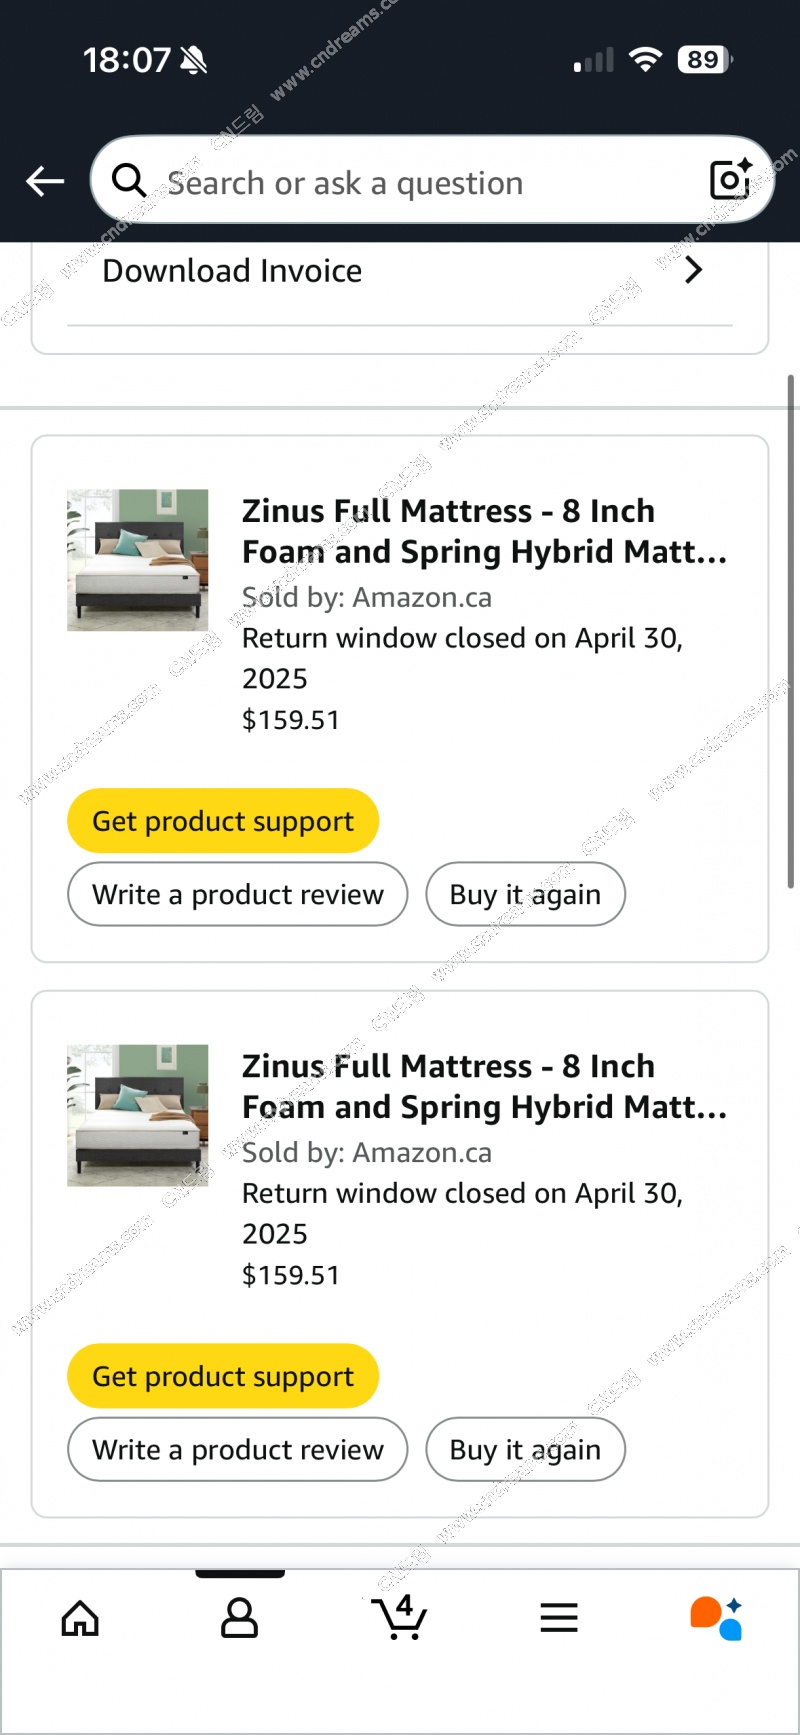Tap first Buy it again button
800x1735 pixels.
point(525,894)
